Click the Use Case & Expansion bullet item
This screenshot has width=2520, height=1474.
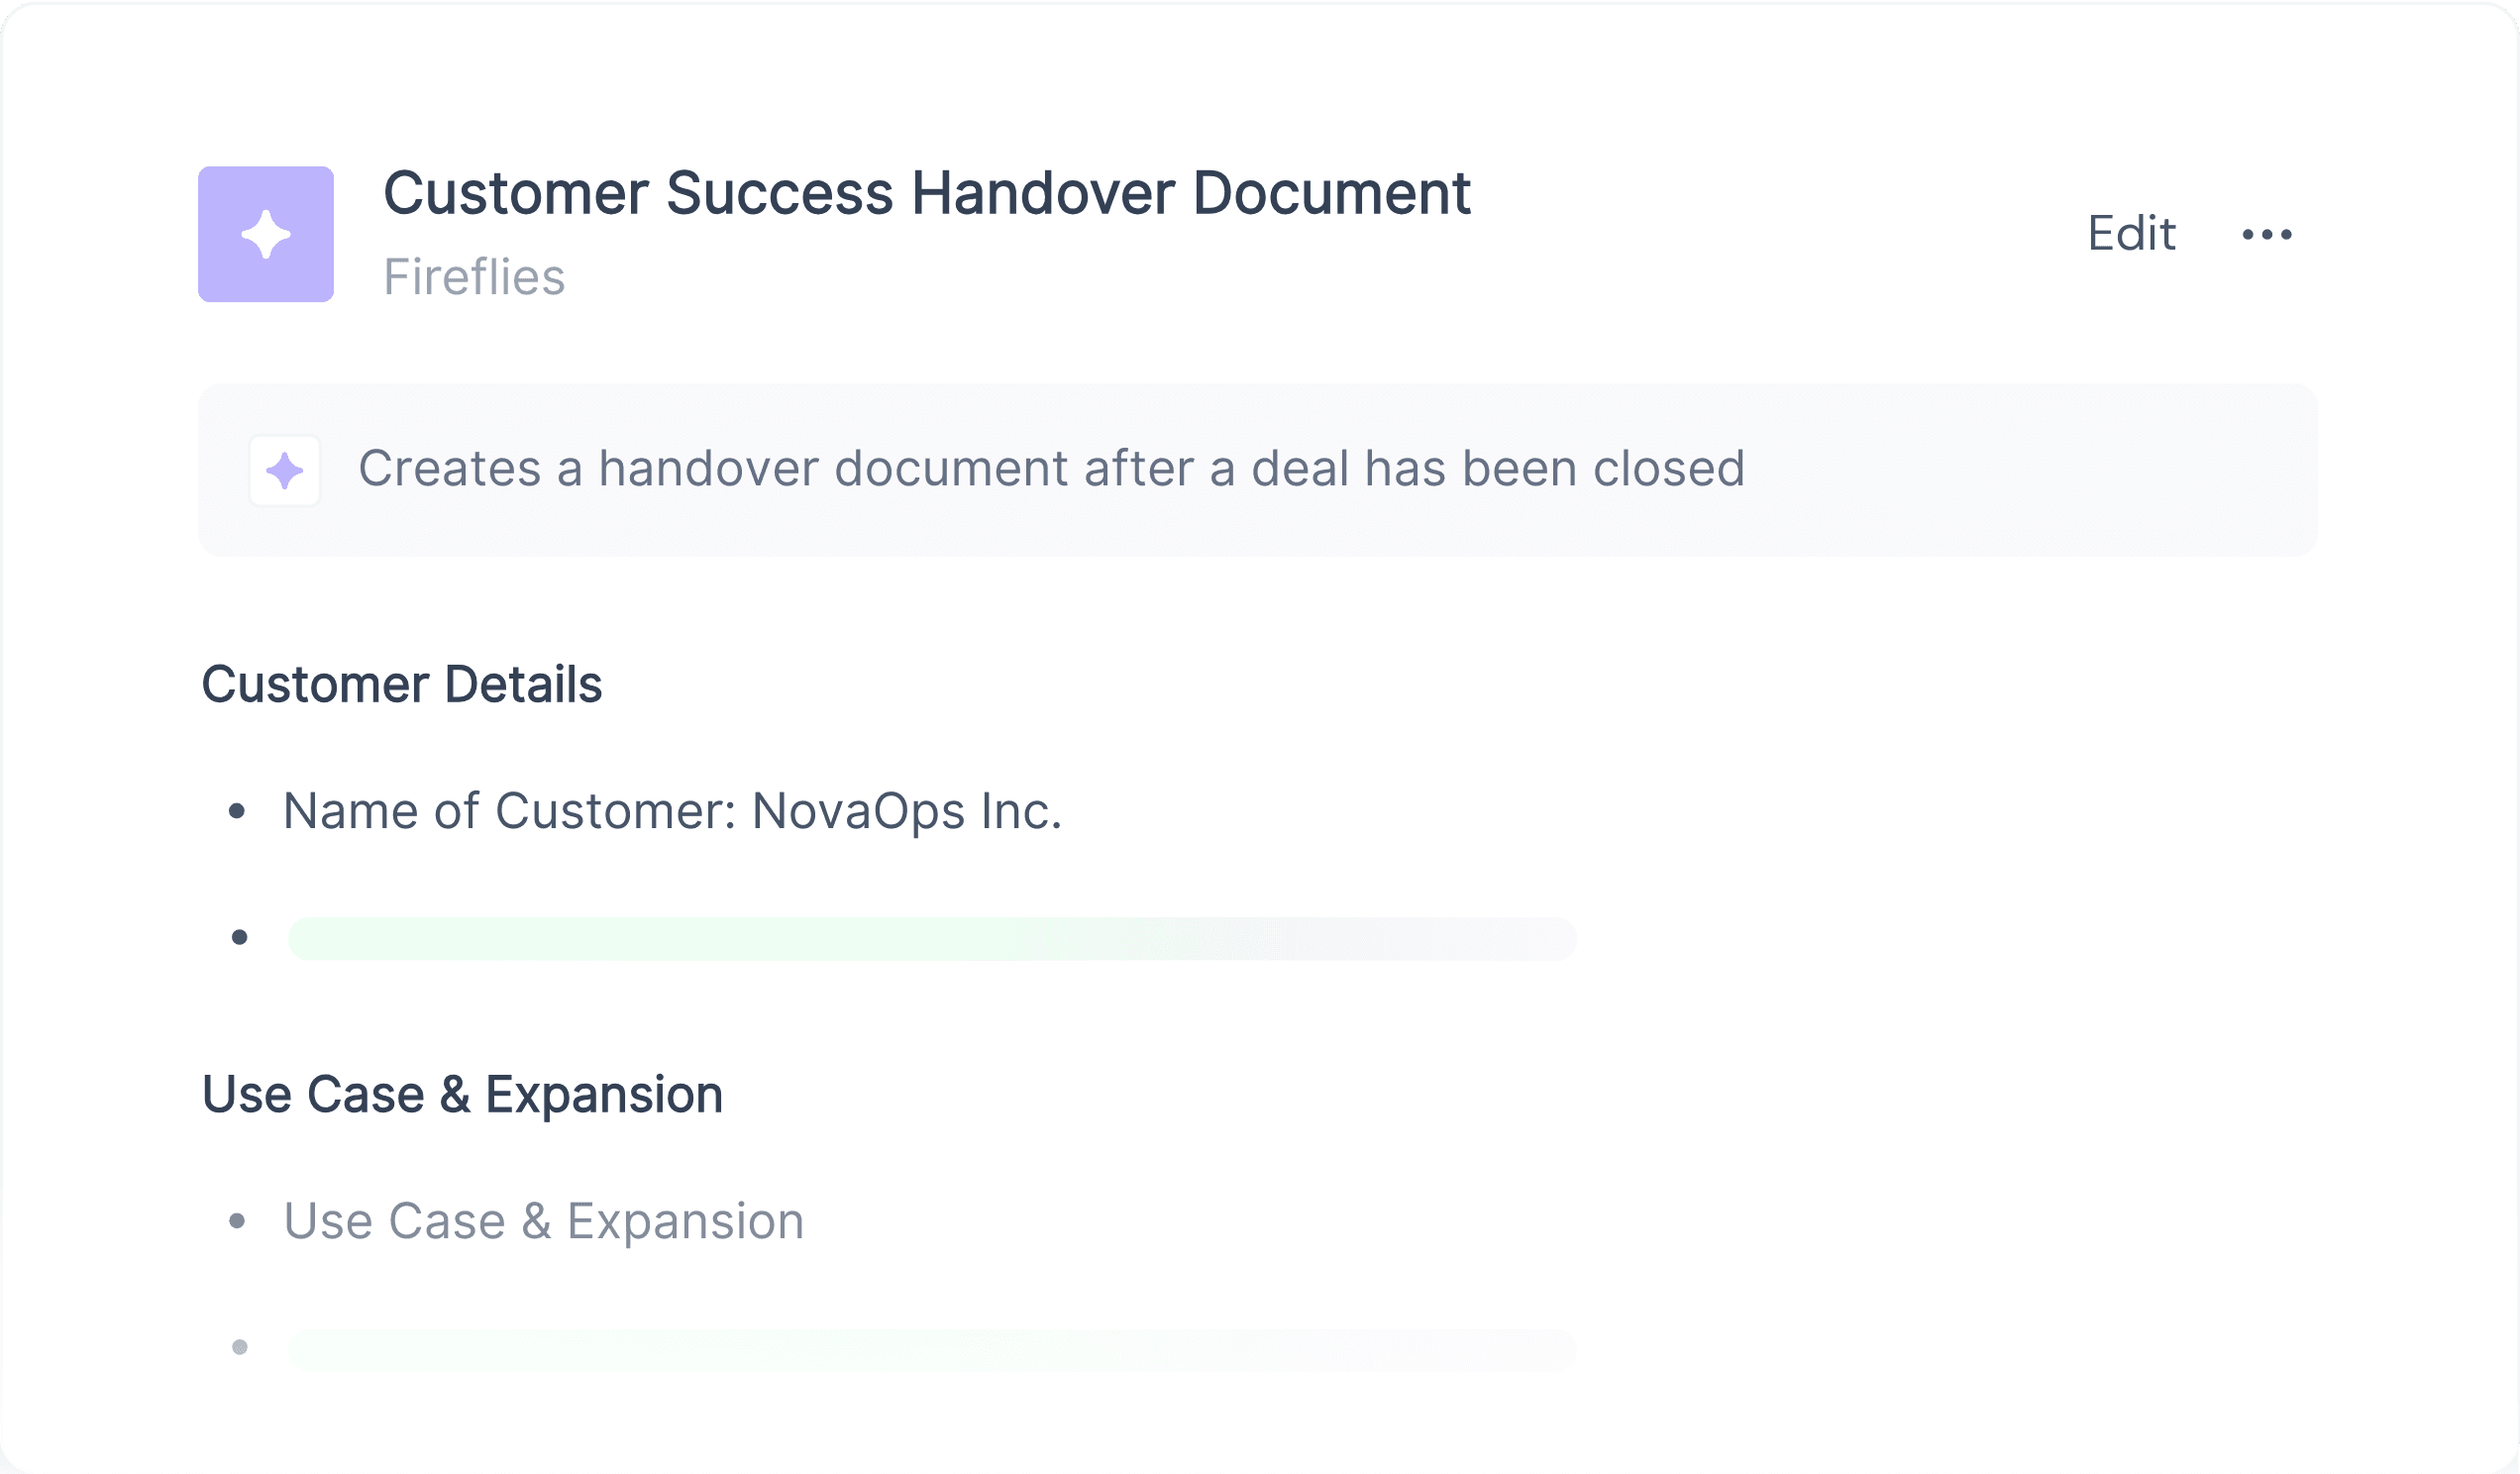pyautogui.click(x=544, y=1222)
